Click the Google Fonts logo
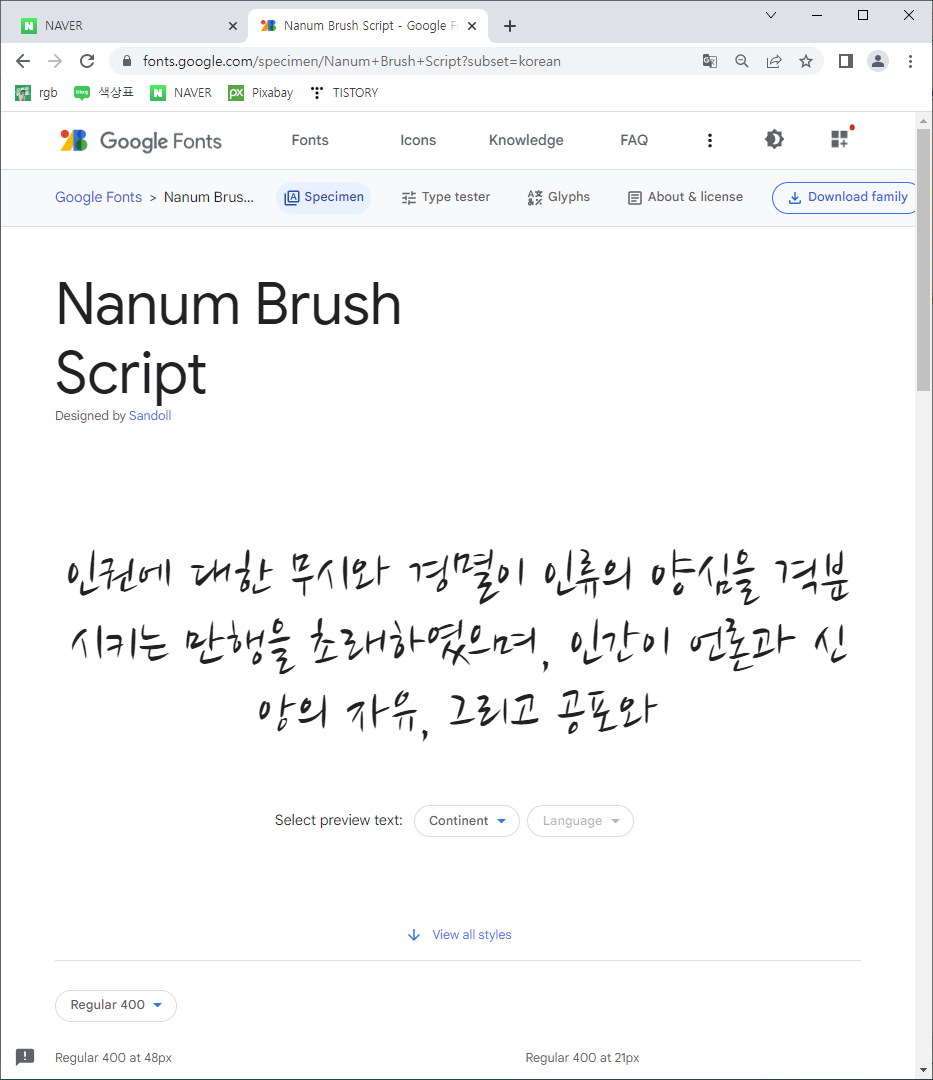The width and height of the screenshot is (933, 1080). pyautogui.click(x=140, y=141)
